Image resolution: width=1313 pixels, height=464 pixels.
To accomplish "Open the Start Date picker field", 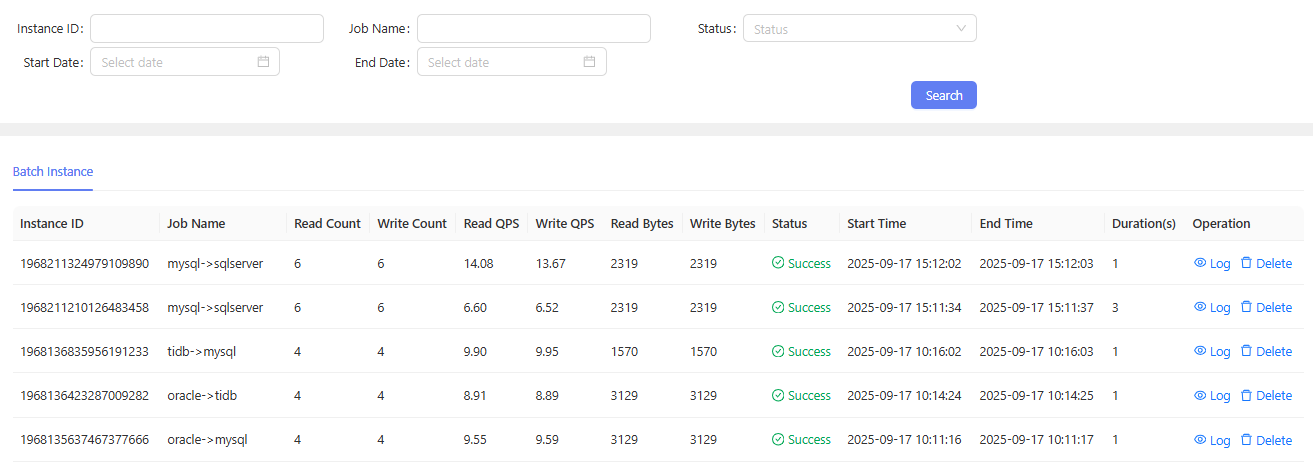I will [x=175, y=62].
